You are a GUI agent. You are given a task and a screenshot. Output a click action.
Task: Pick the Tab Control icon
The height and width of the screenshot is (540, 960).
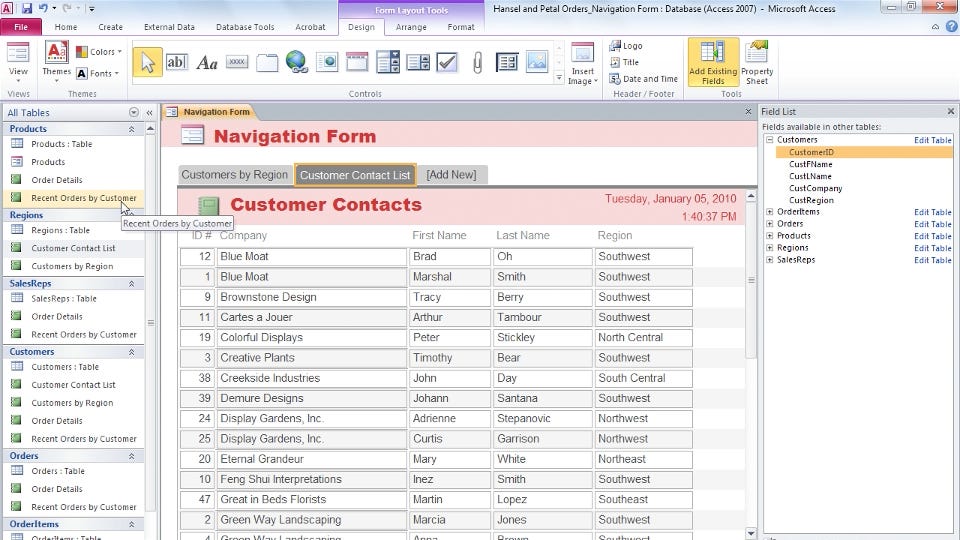(x=267, y=62)
